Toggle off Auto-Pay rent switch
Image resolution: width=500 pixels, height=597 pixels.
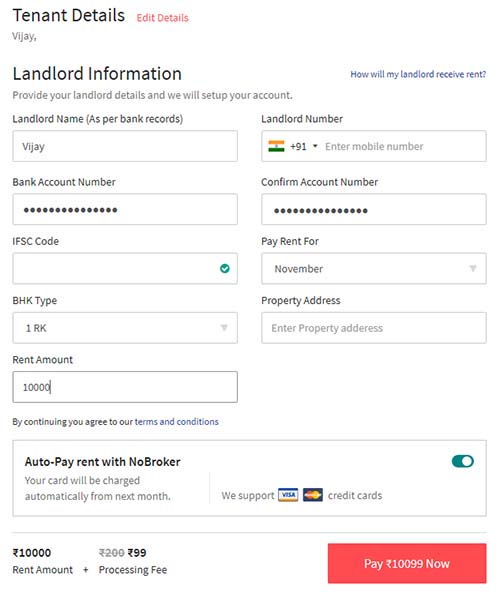463,461
